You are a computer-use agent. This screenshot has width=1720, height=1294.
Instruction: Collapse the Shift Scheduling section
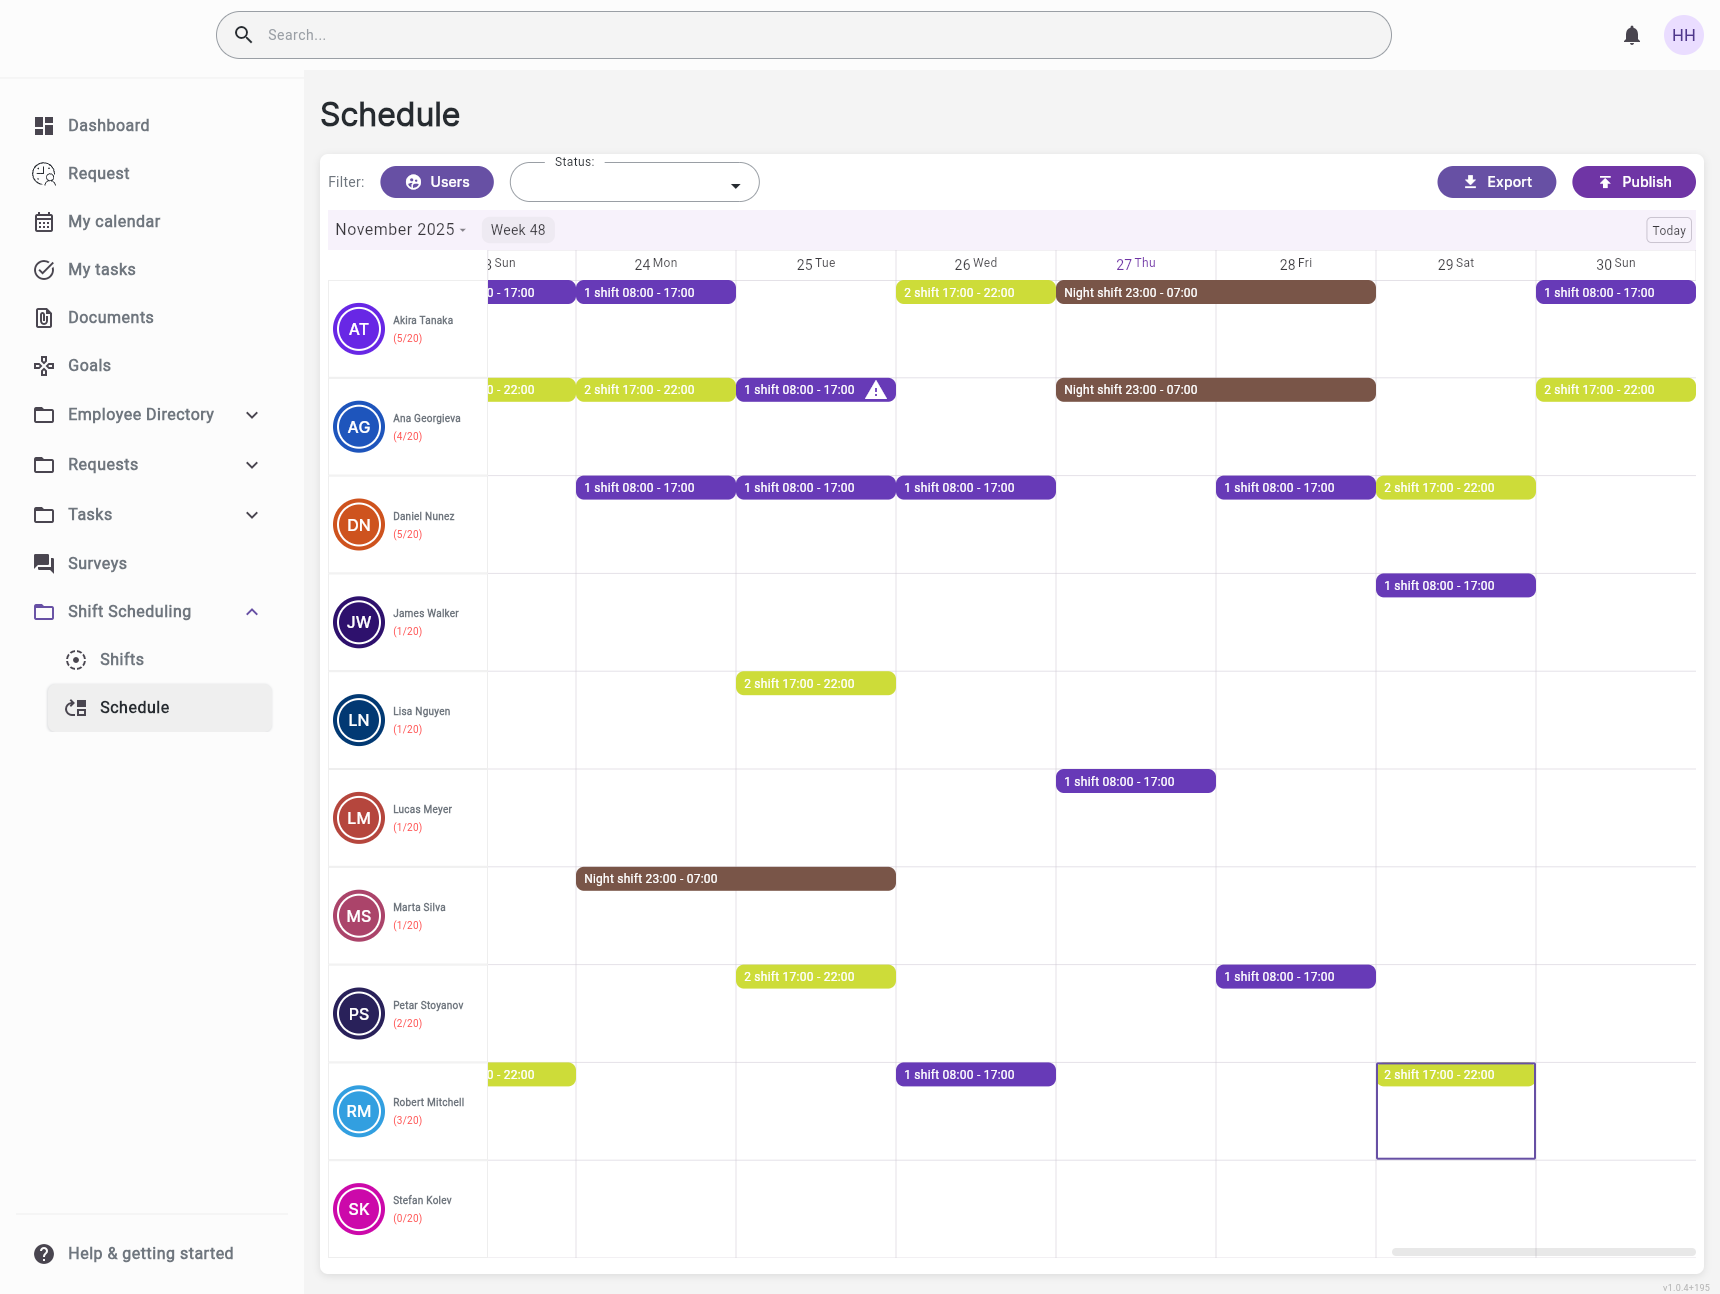coord(252,612)
